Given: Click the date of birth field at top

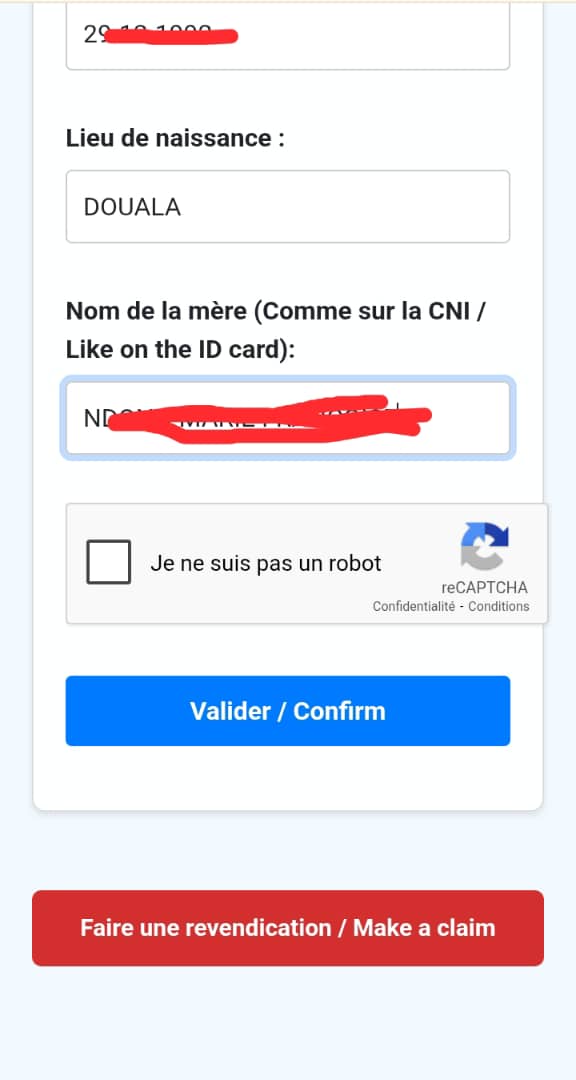Looking at the screenshot, I should [288, 36].
